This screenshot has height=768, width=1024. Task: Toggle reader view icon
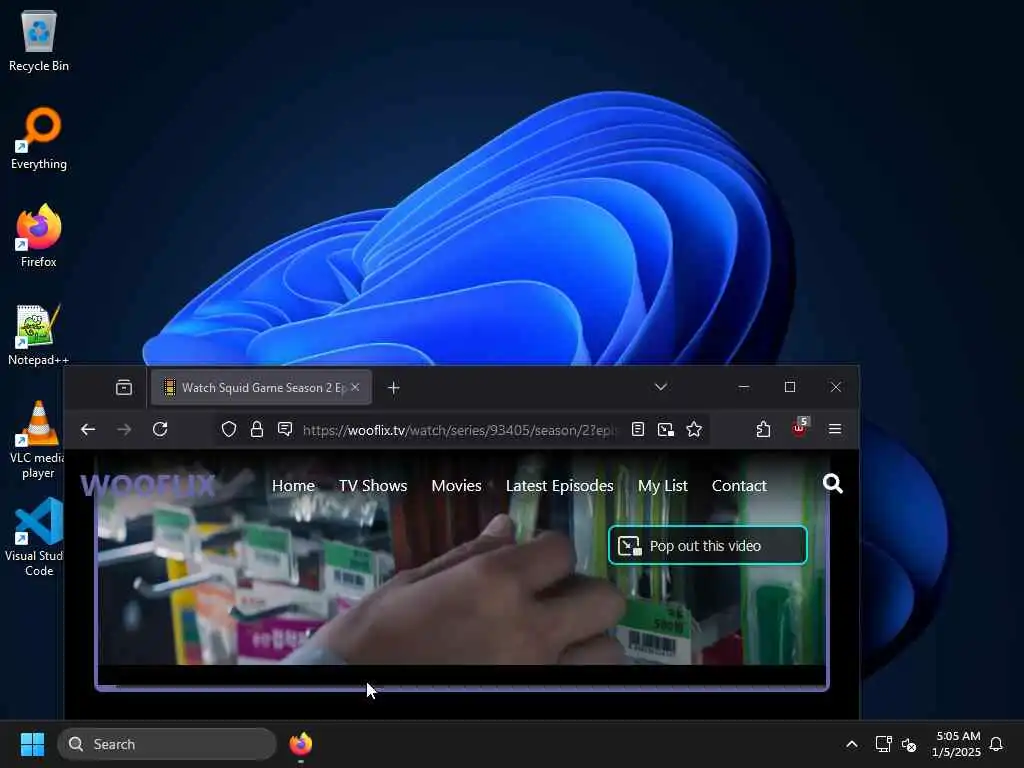coord(638,429)
